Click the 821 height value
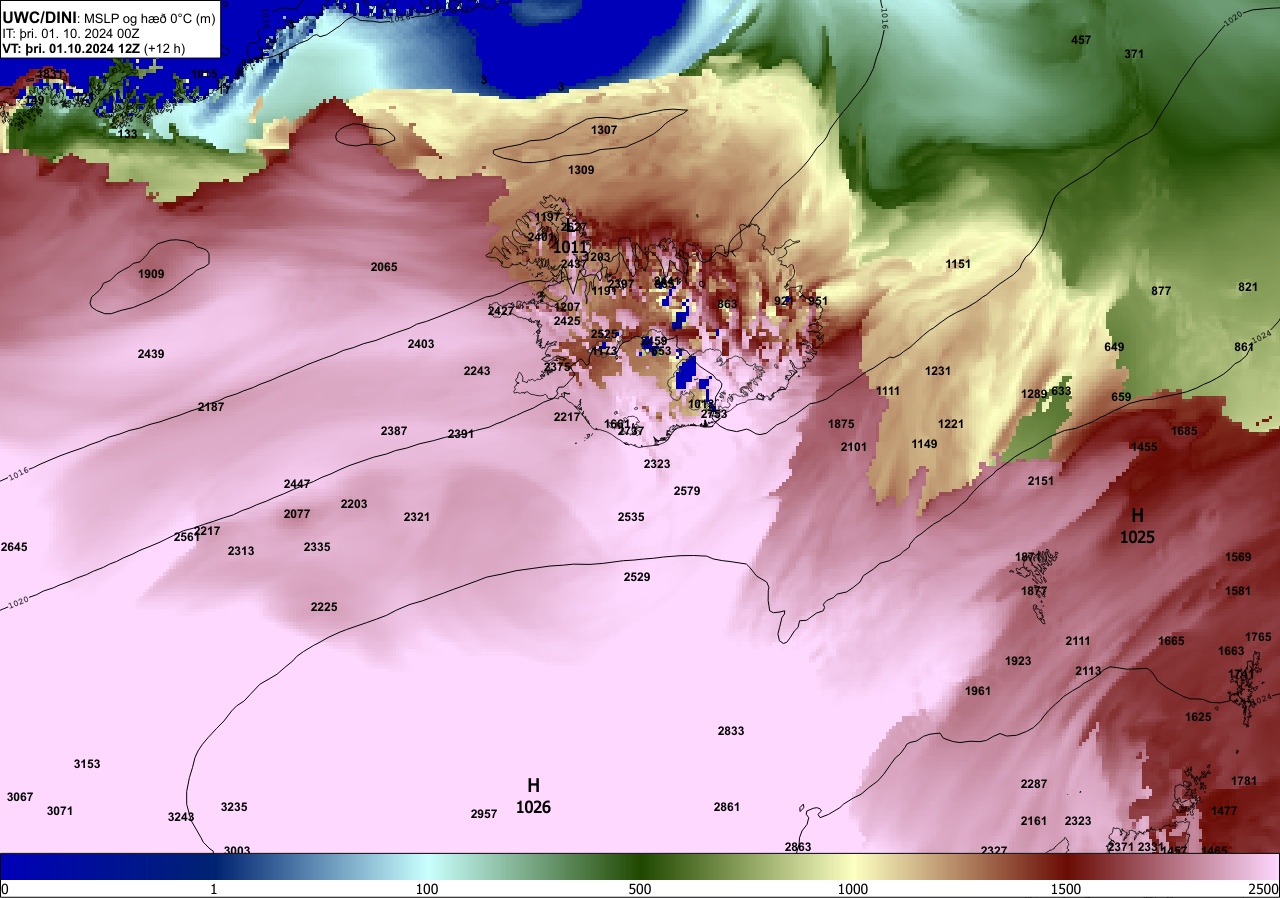This screenshot has width=1280, height=898. click(1248, 287)
